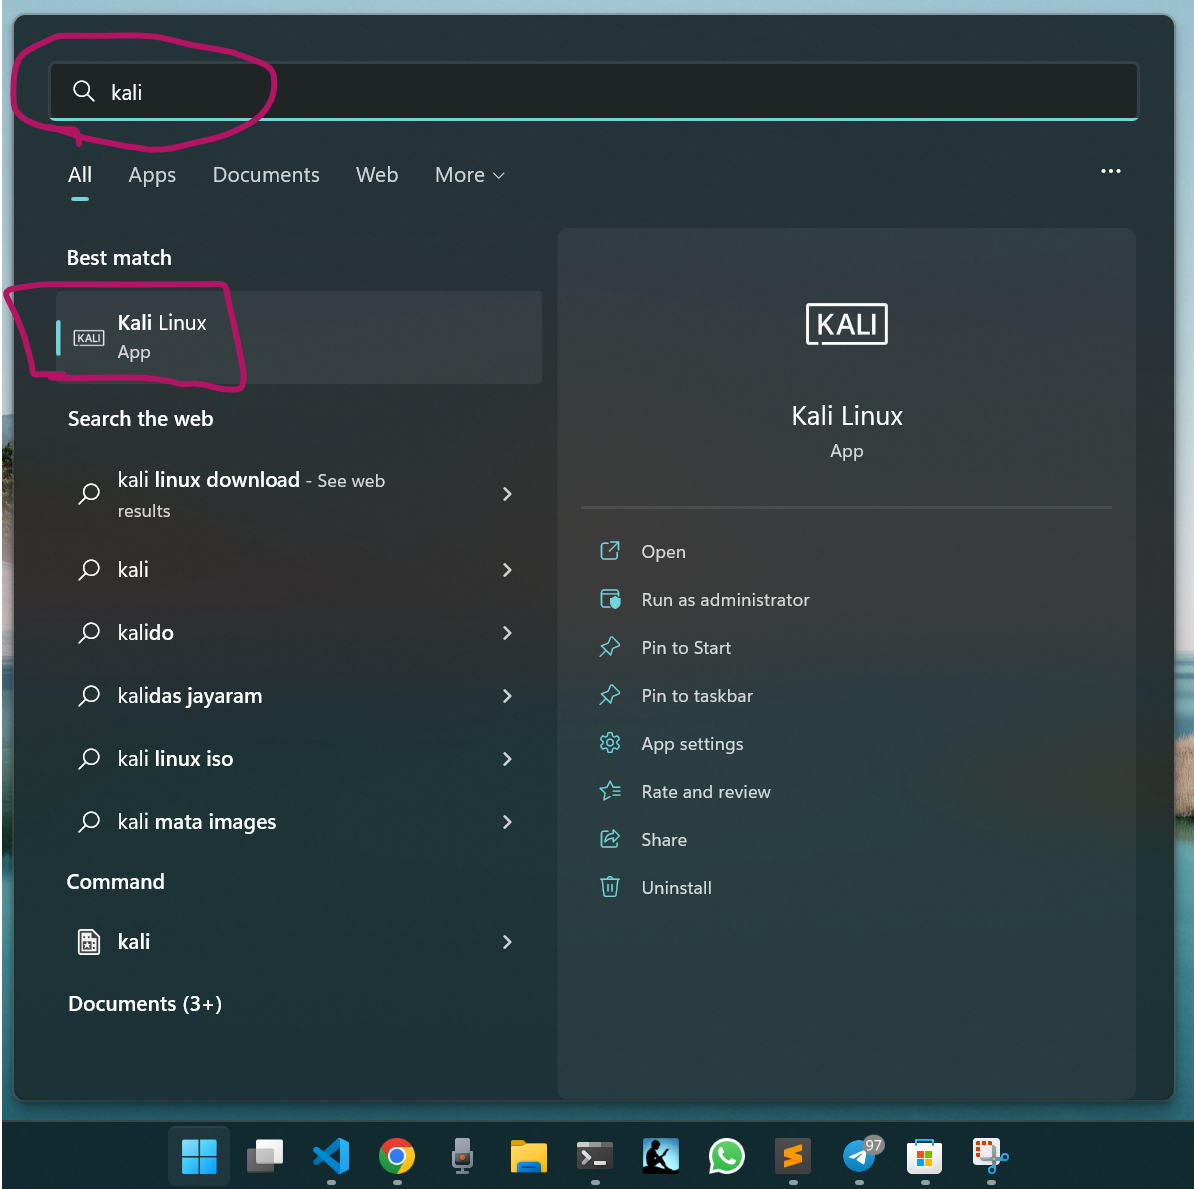Click the share icon beside Share

tap(610, 839)
